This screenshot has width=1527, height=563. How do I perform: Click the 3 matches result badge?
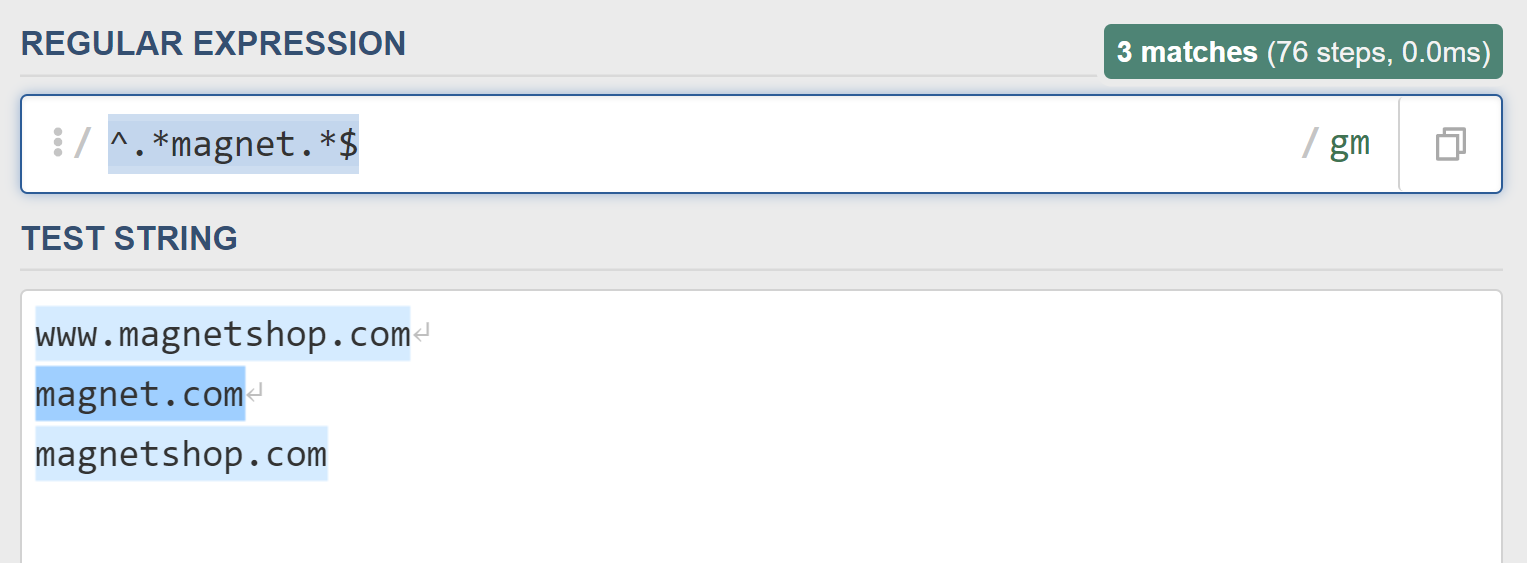1303,52
